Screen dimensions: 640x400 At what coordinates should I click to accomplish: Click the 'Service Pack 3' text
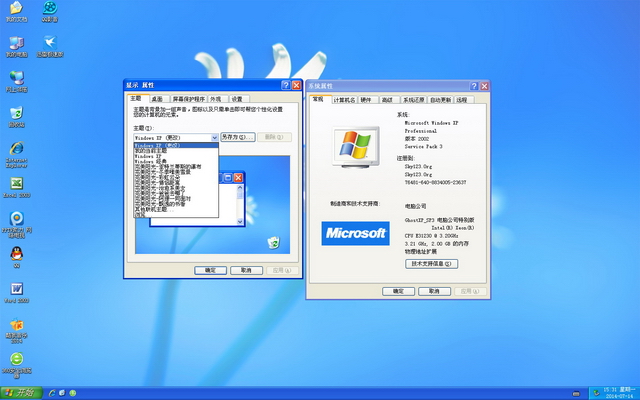click(424, 147)
